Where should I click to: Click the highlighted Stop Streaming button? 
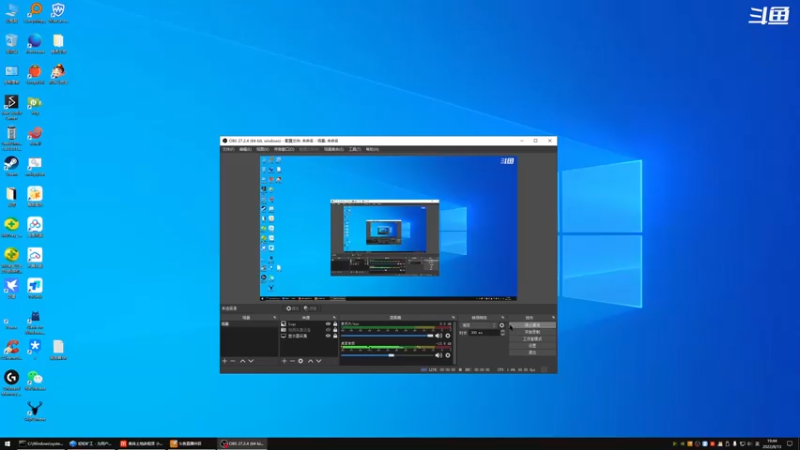[x=532, y=325]
